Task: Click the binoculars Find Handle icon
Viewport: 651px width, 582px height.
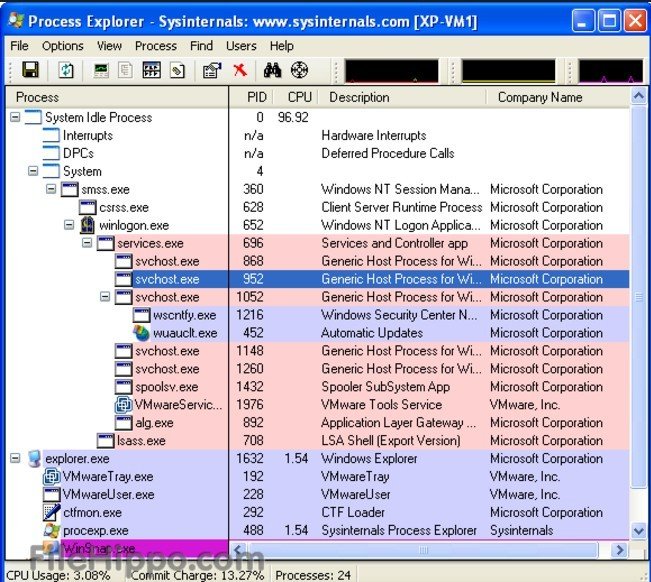Action: point(272,70)
